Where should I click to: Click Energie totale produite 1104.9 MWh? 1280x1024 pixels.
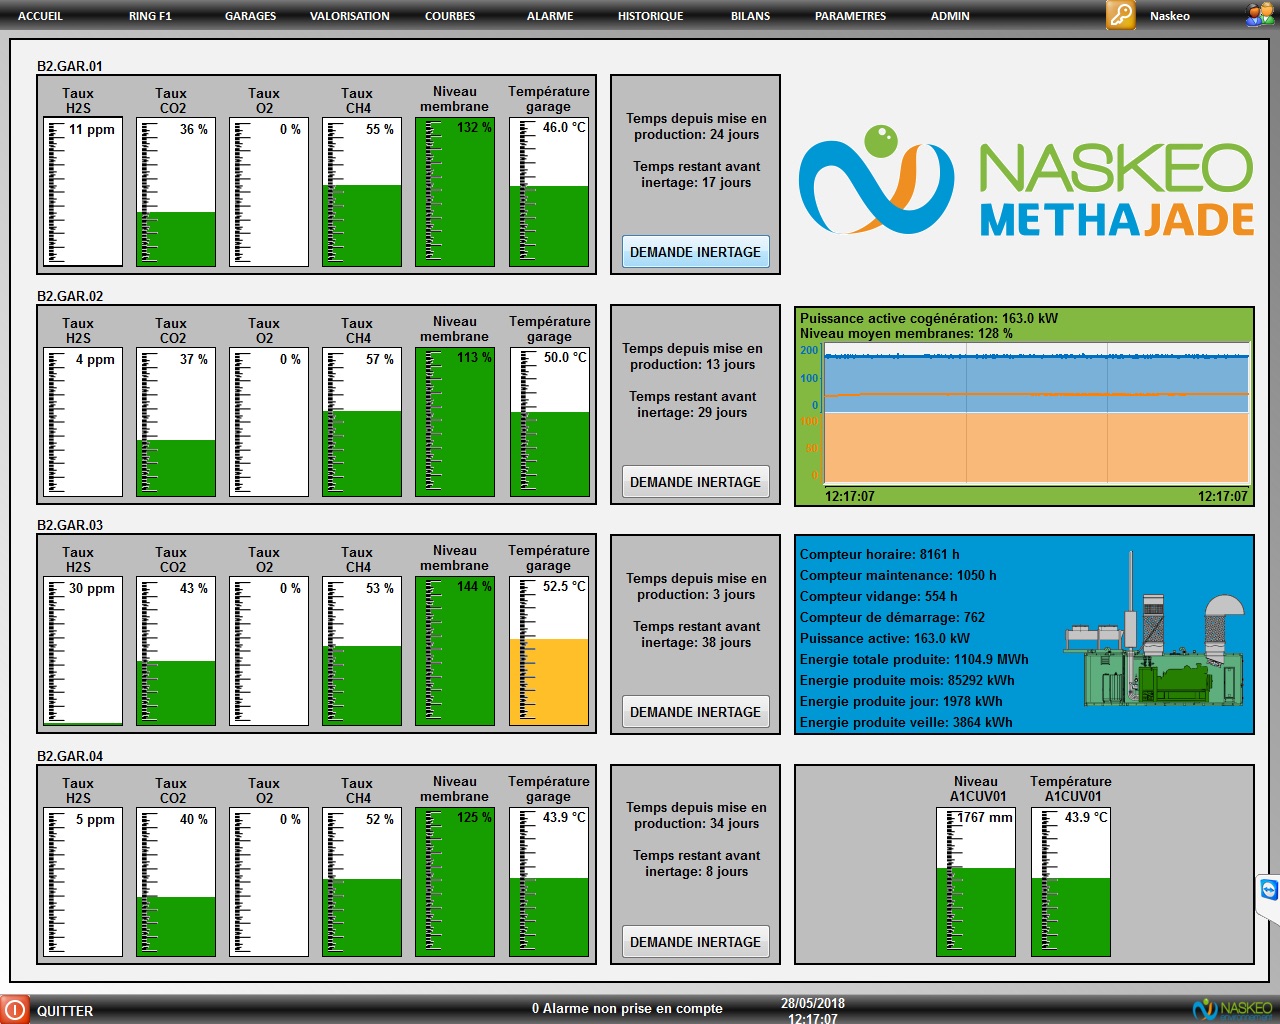pos(914,659)
